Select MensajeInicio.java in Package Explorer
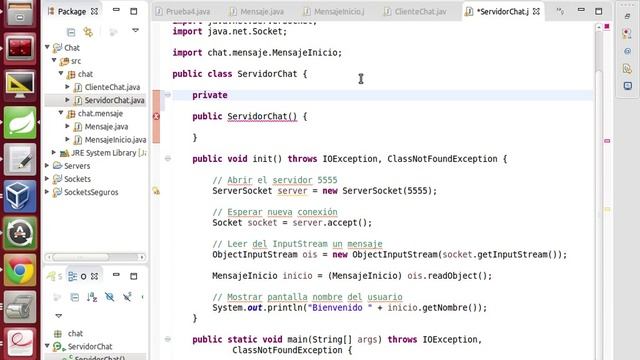The width and height of the screenshot is (640, 360). pos(116,140)
